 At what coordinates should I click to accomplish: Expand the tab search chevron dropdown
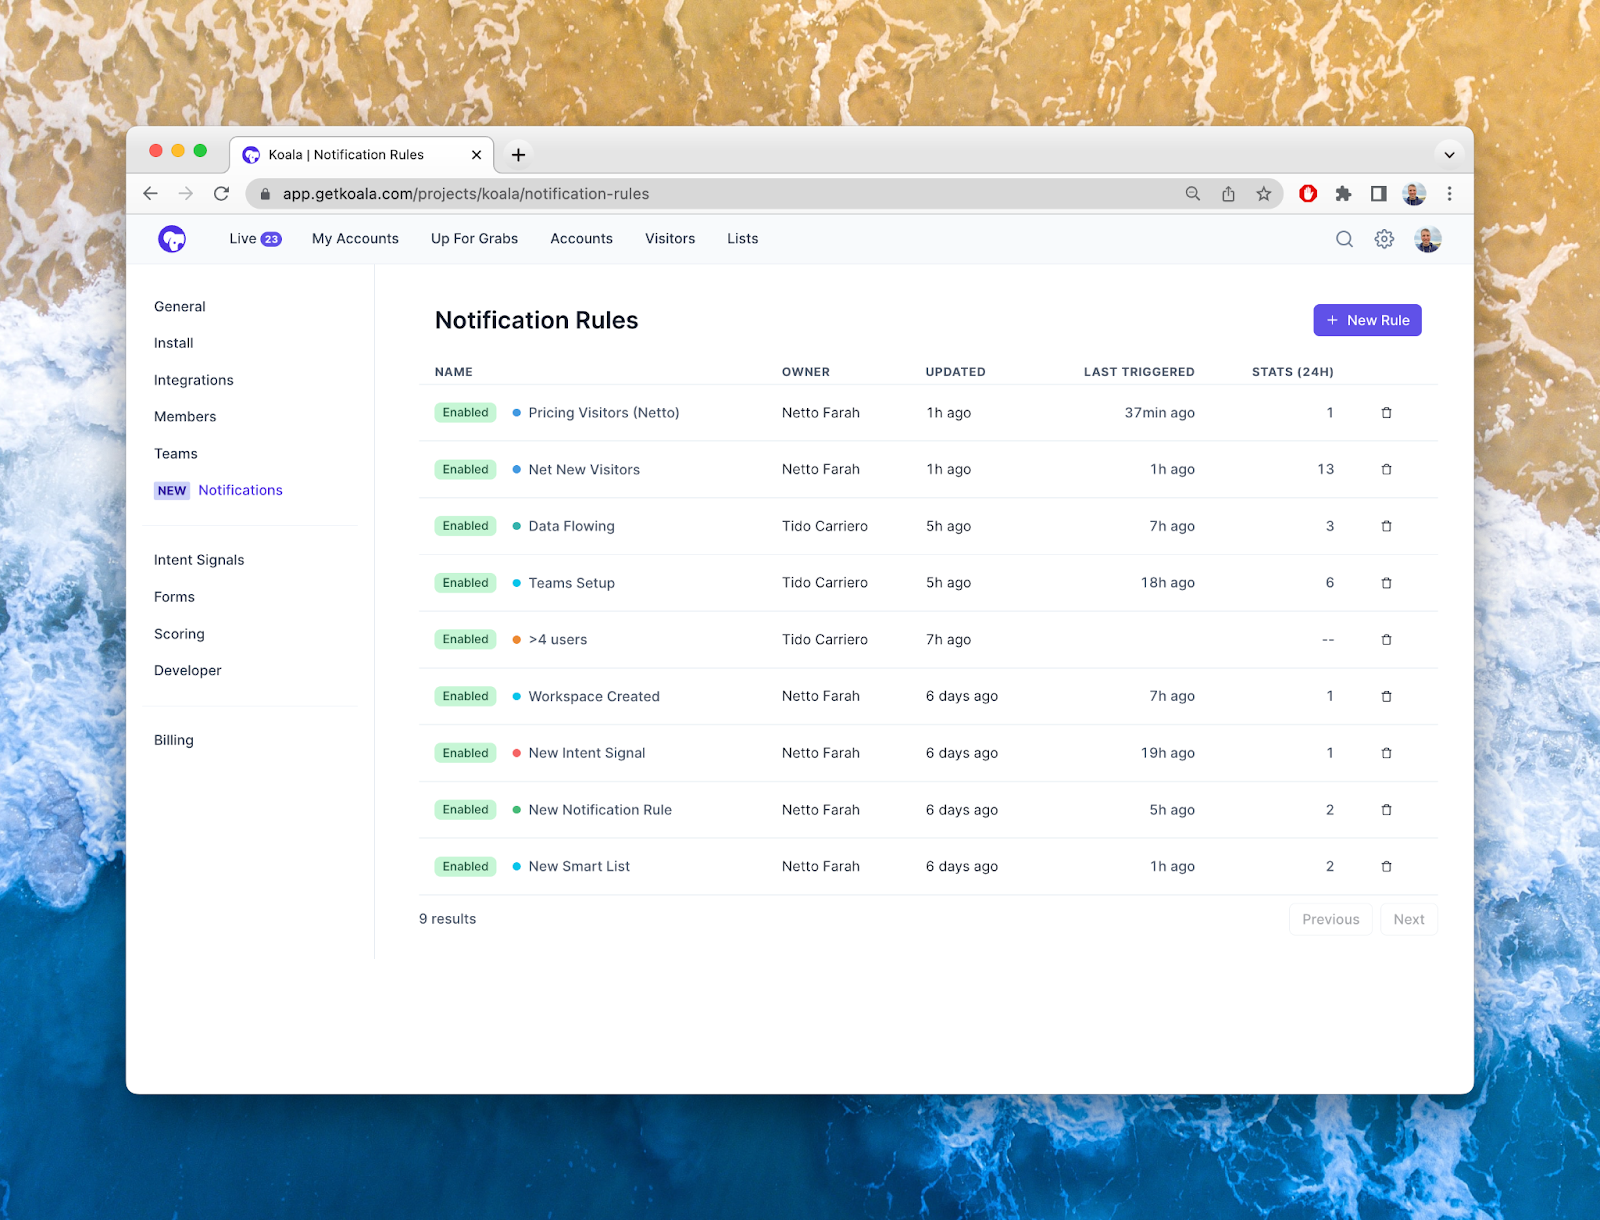pyautogui.click(x=1449, y=155)
